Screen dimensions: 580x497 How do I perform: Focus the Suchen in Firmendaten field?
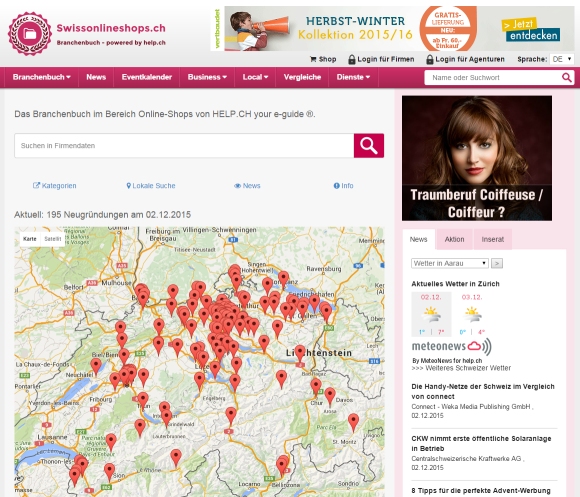click(184, 146)
